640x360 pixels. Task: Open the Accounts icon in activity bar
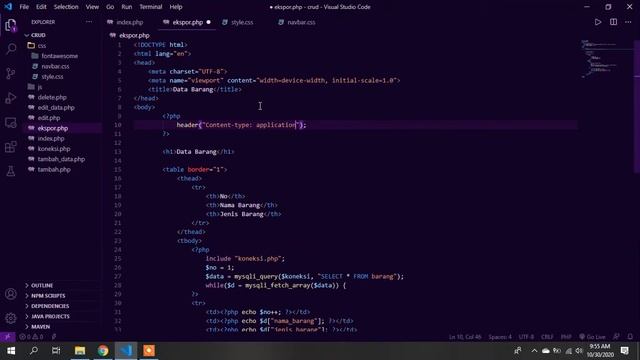pos(11,294)
